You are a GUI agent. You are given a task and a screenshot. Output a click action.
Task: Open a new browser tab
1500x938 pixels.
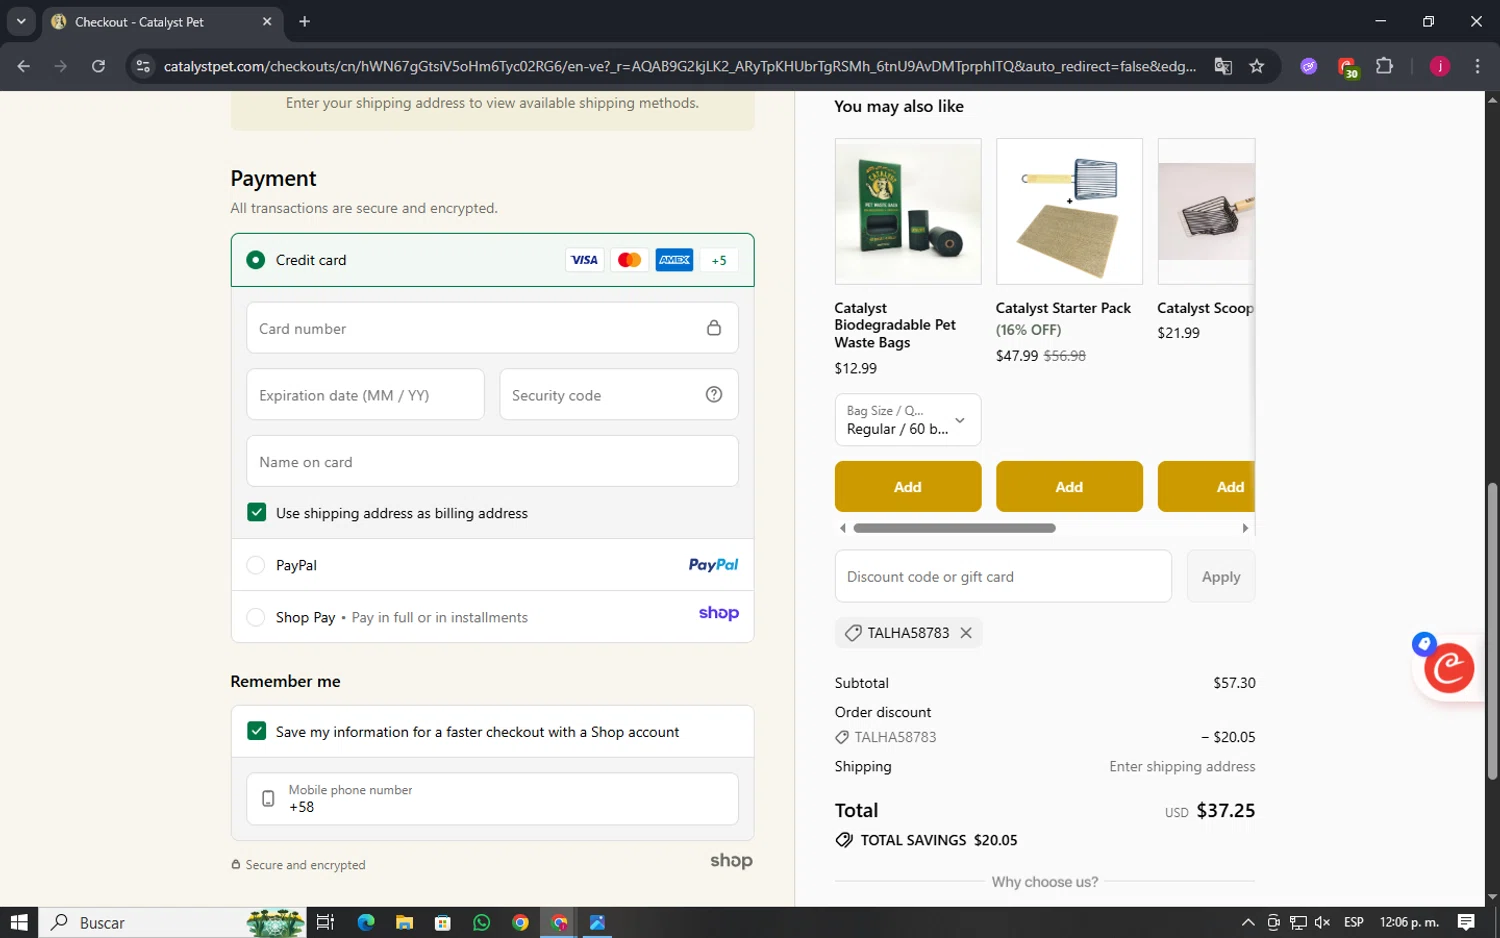305,21
